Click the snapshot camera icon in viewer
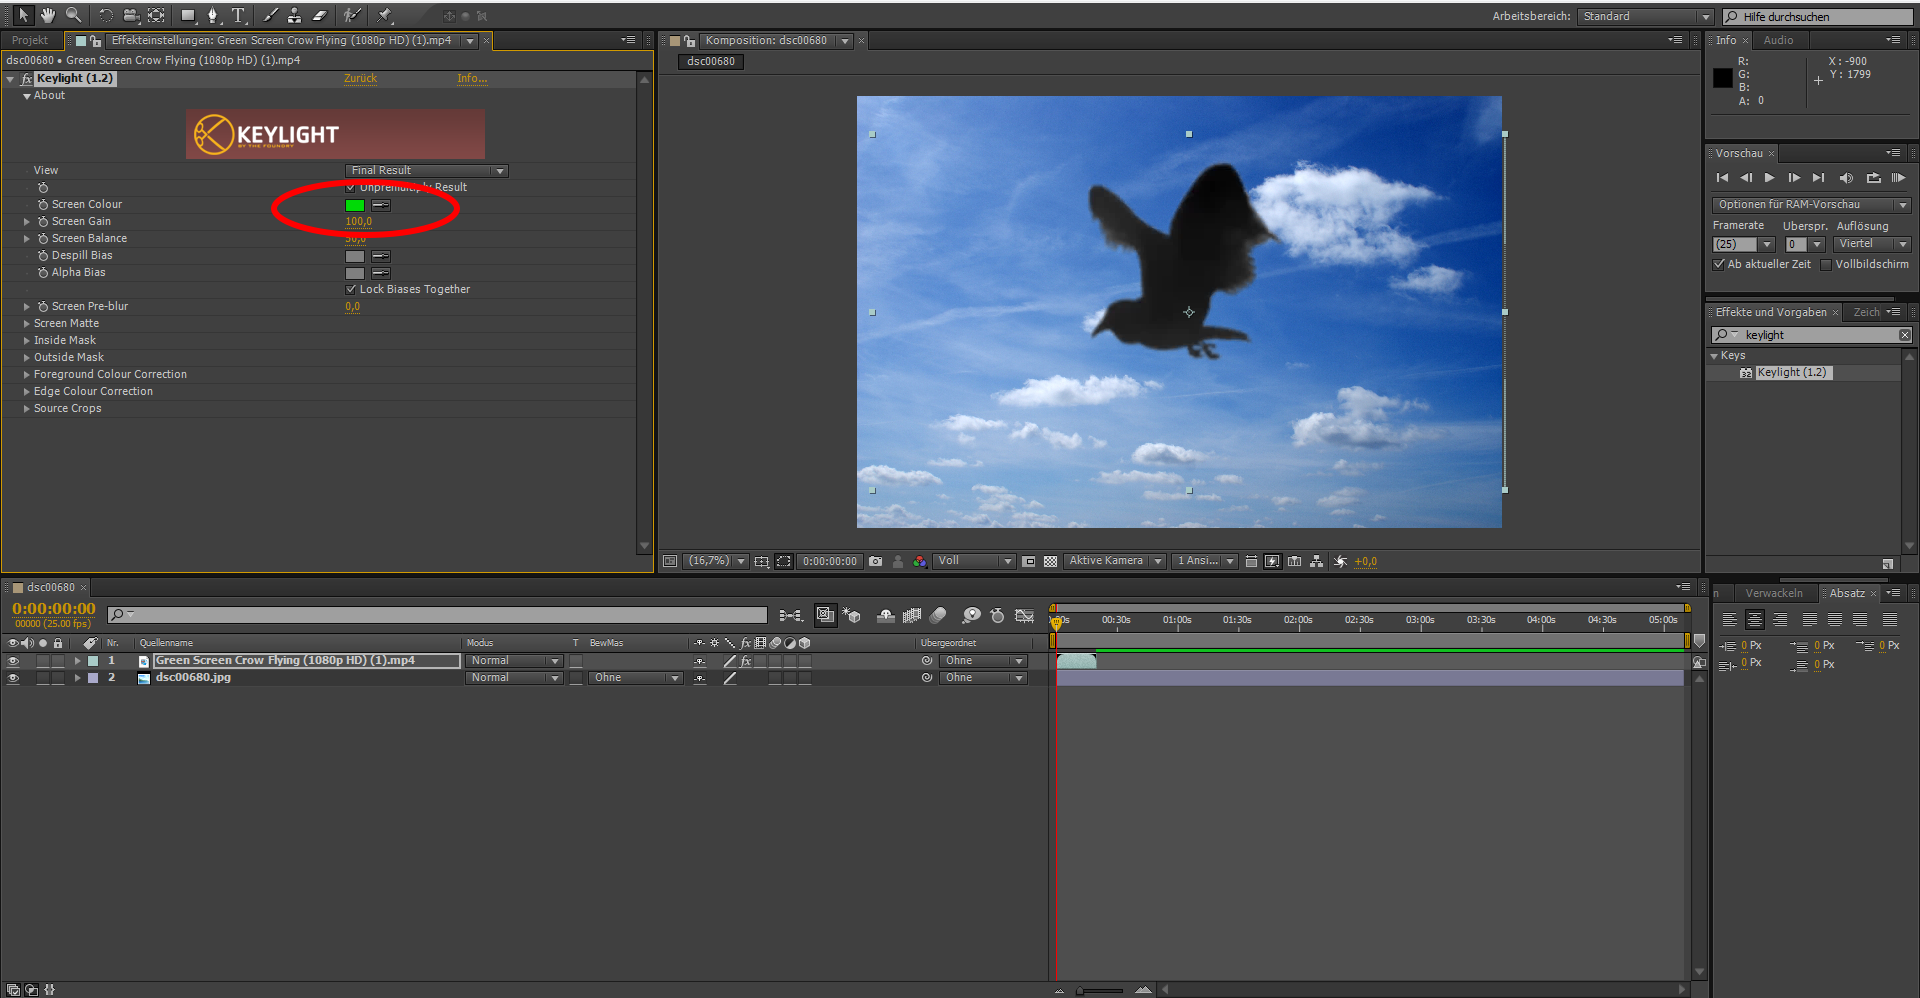 pos(876,561)
